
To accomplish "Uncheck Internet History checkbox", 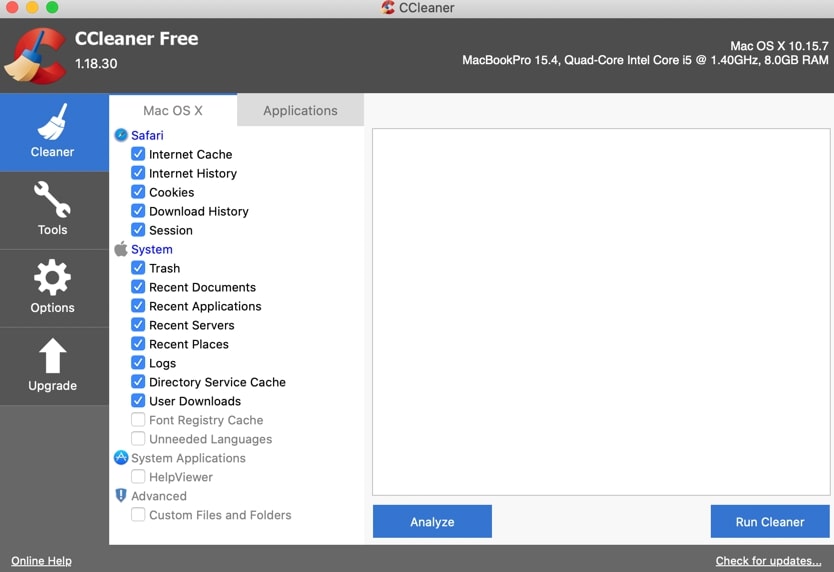I will (x=138, y=173).
